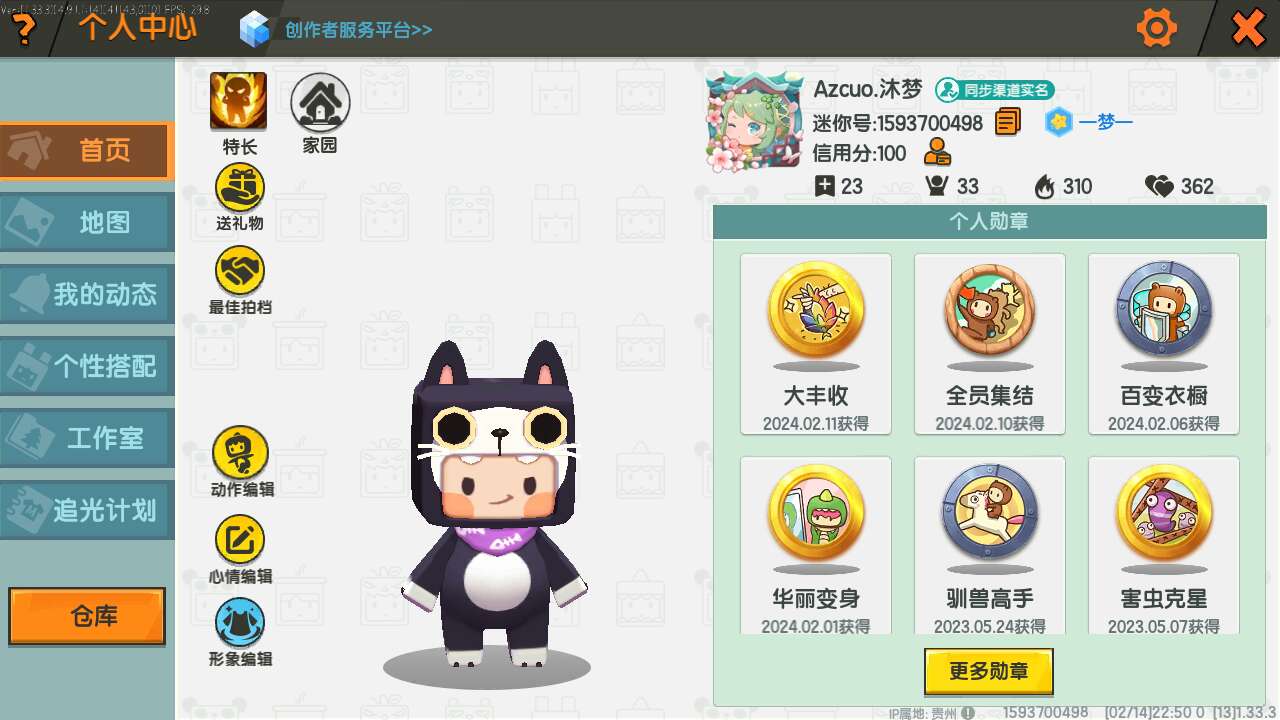Screen dimensions: 1280x720
Task: Open the 追光计划 sidebar tab
Action: [87, 510]
